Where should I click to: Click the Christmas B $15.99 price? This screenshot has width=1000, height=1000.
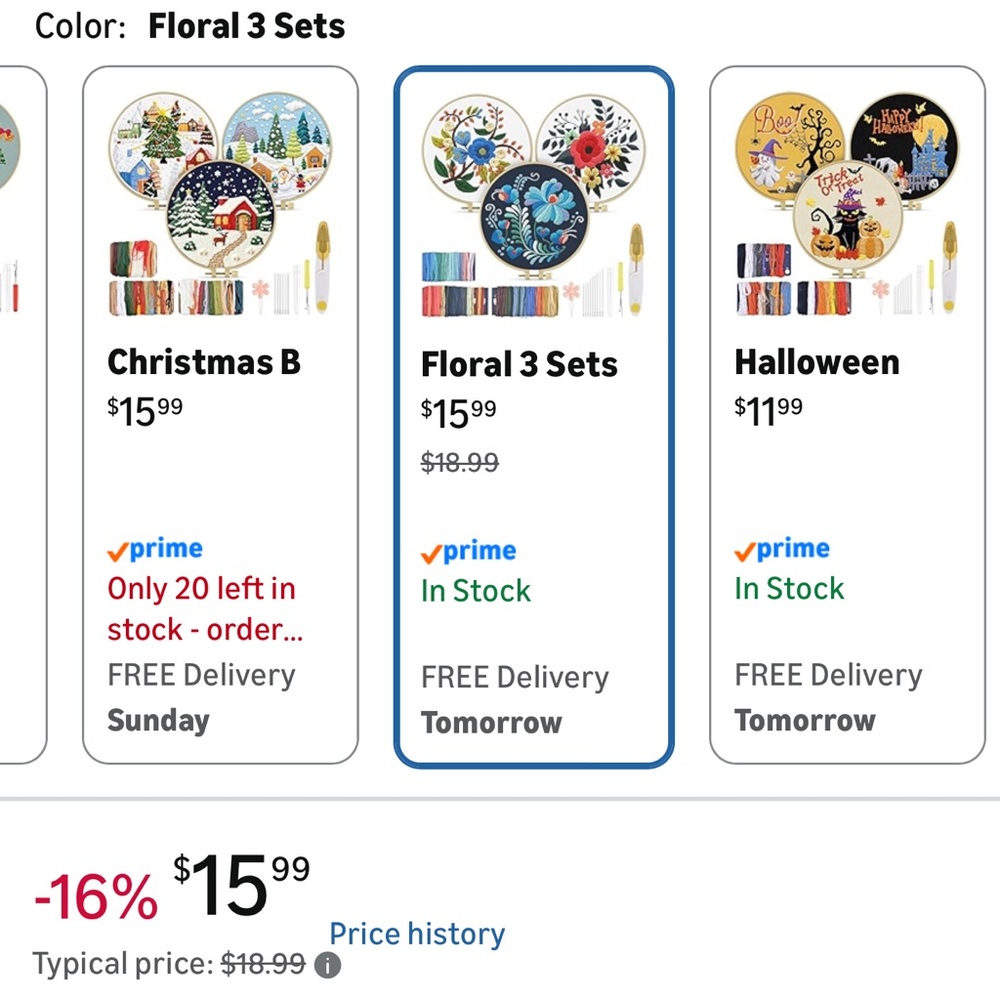click(x=145, y=411)
